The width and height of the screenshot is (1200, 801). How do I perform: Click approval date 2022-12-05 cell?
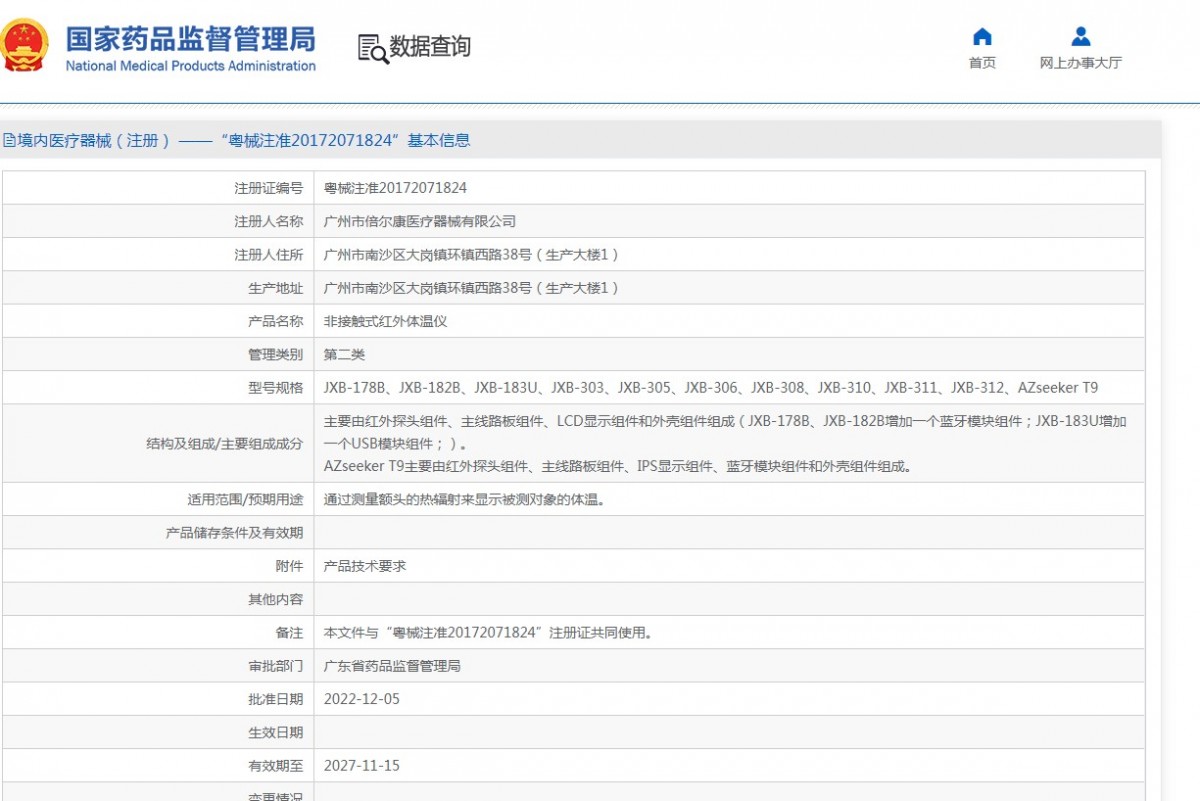point(362,699)
